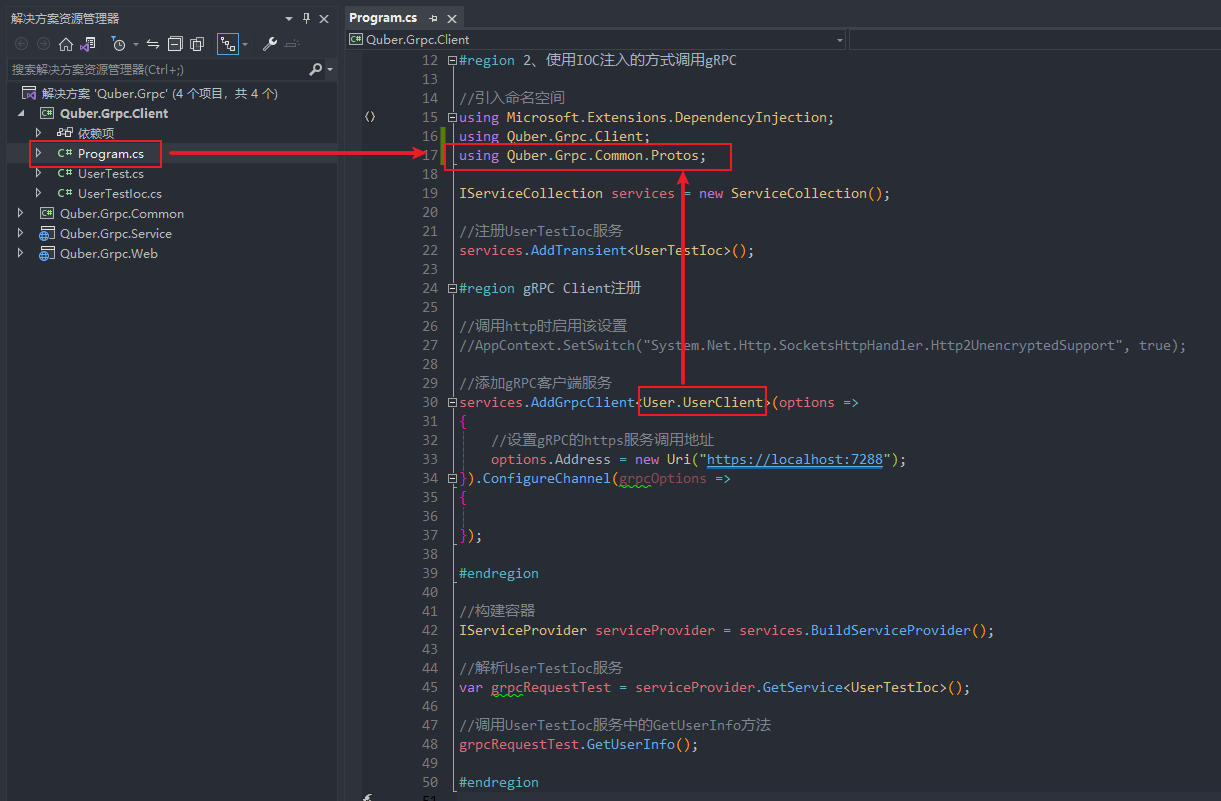Switch between solution and folder views icon
Screen dimensions: 1221x801
pyautogui.click(x=88, y=44)
